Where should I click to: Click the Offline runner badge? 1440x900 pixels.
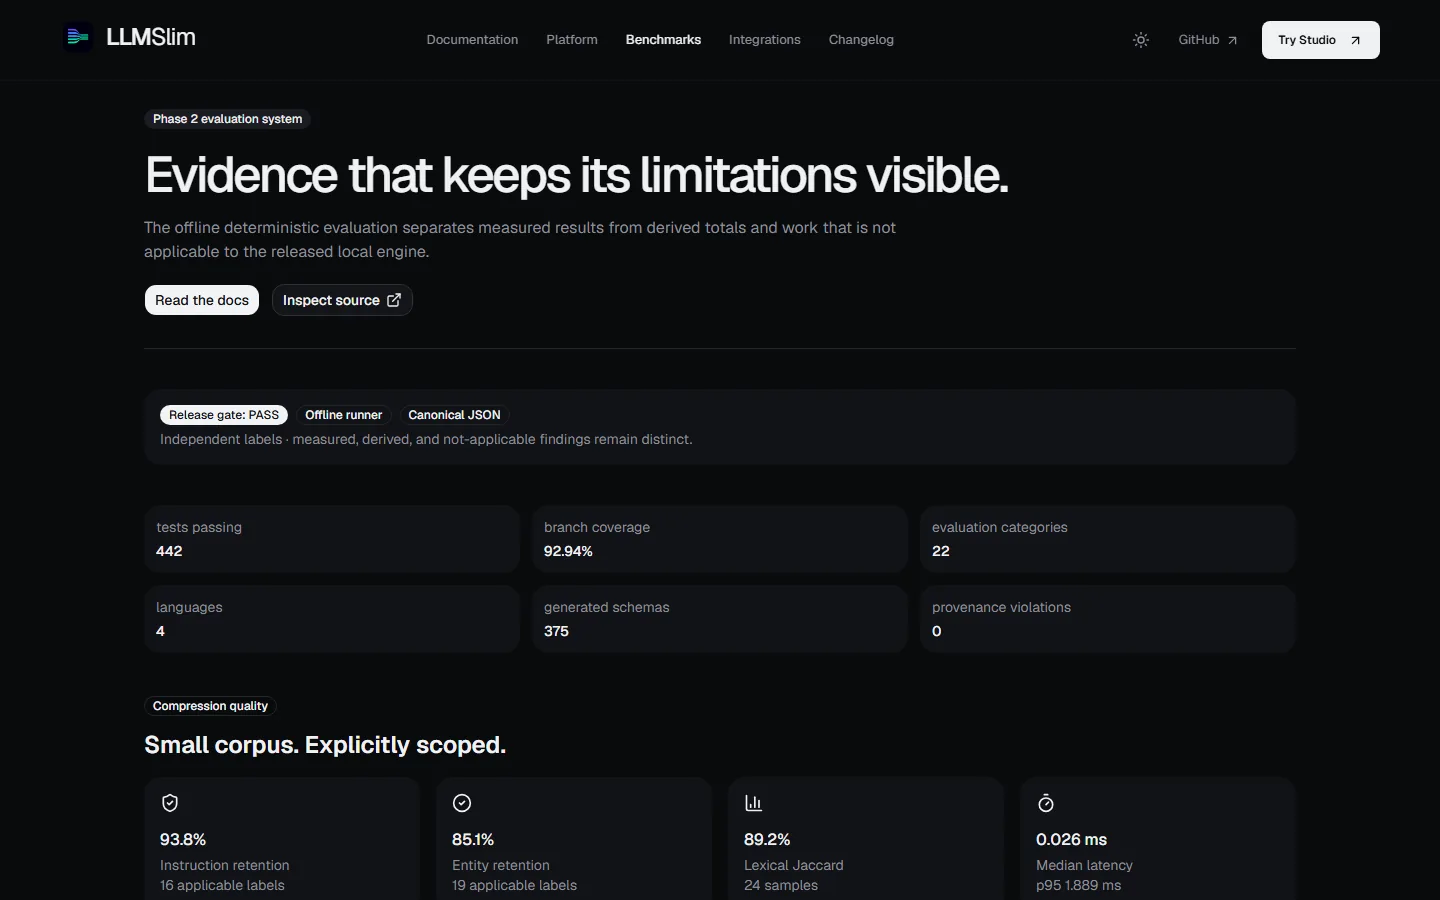click(x=343, y=415)
